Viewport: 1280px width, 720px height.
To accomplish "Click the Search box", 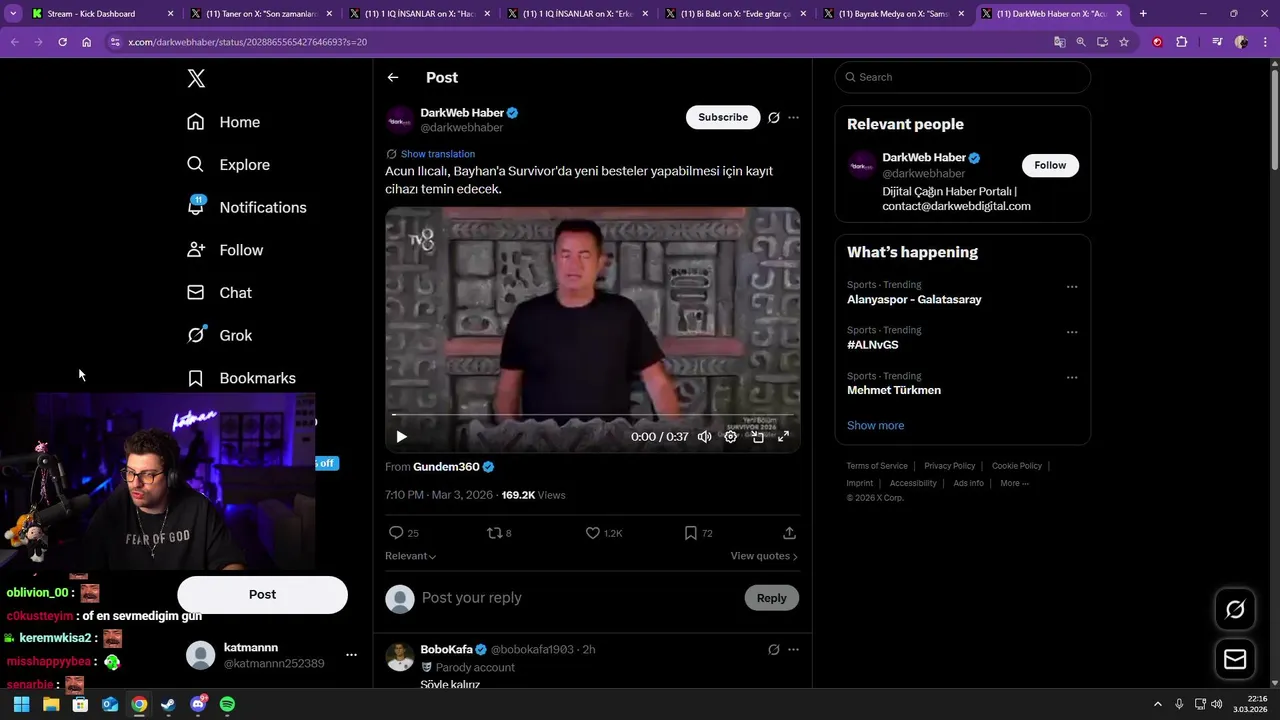I will coord(963,77).
